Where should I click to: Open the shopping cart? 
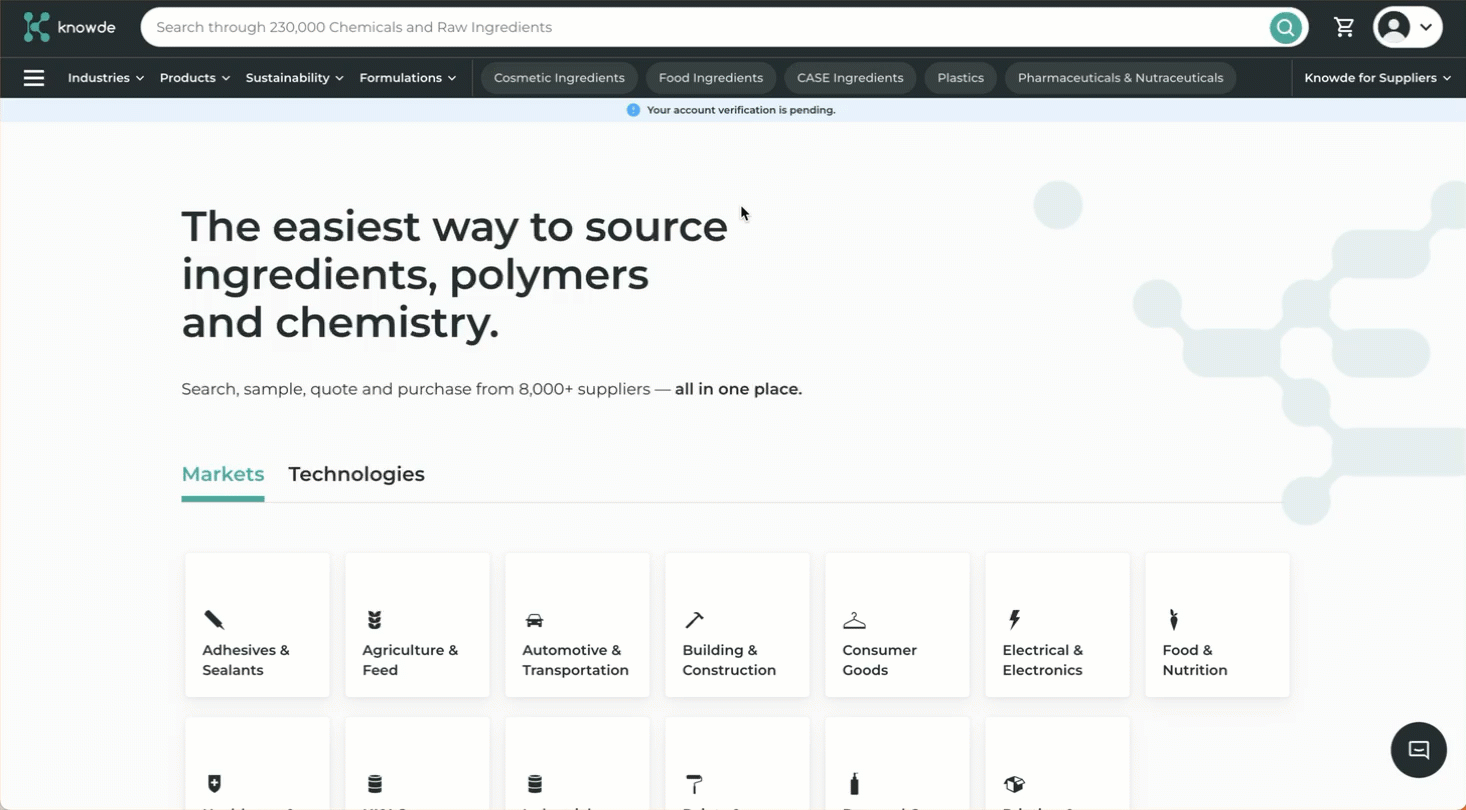pyautogui.click(x=1344, y=27)
